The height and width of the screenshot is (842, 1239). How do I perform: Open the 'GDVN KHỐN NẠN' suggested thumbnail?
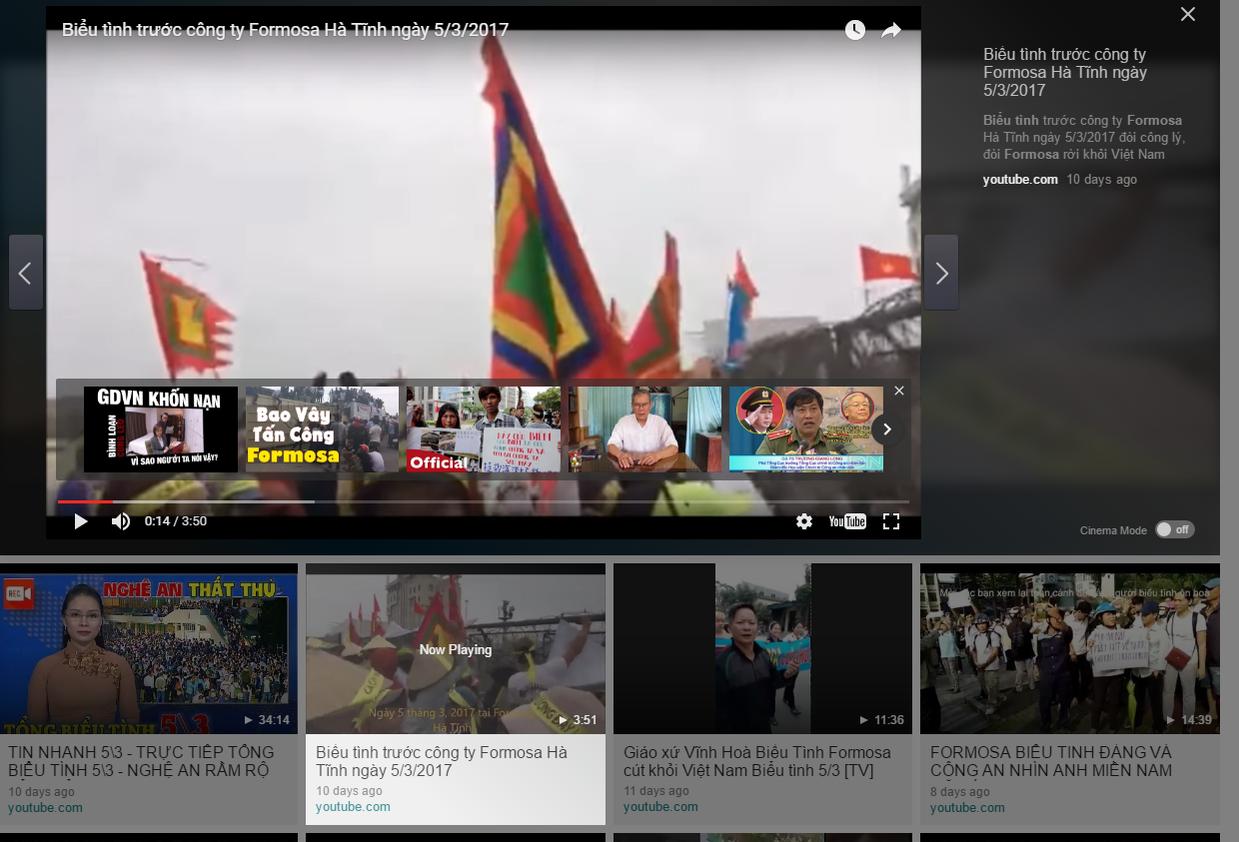[161, 429]
